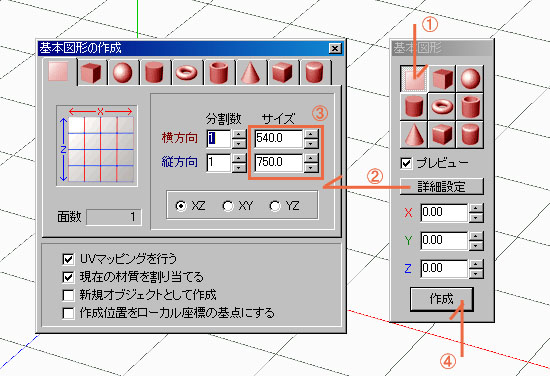
Task: Click the 縦方向 size field showing 750.0
Action: click(279, 162)
